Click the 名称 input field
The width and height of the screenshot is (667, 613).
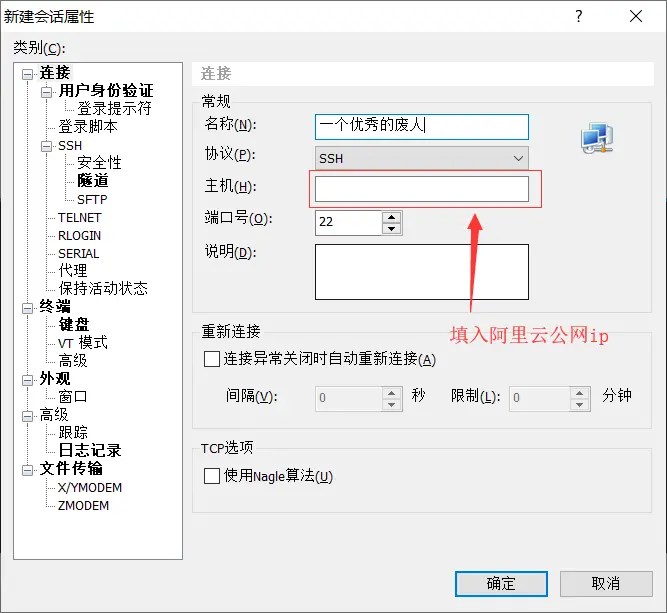tap(422, 126)
